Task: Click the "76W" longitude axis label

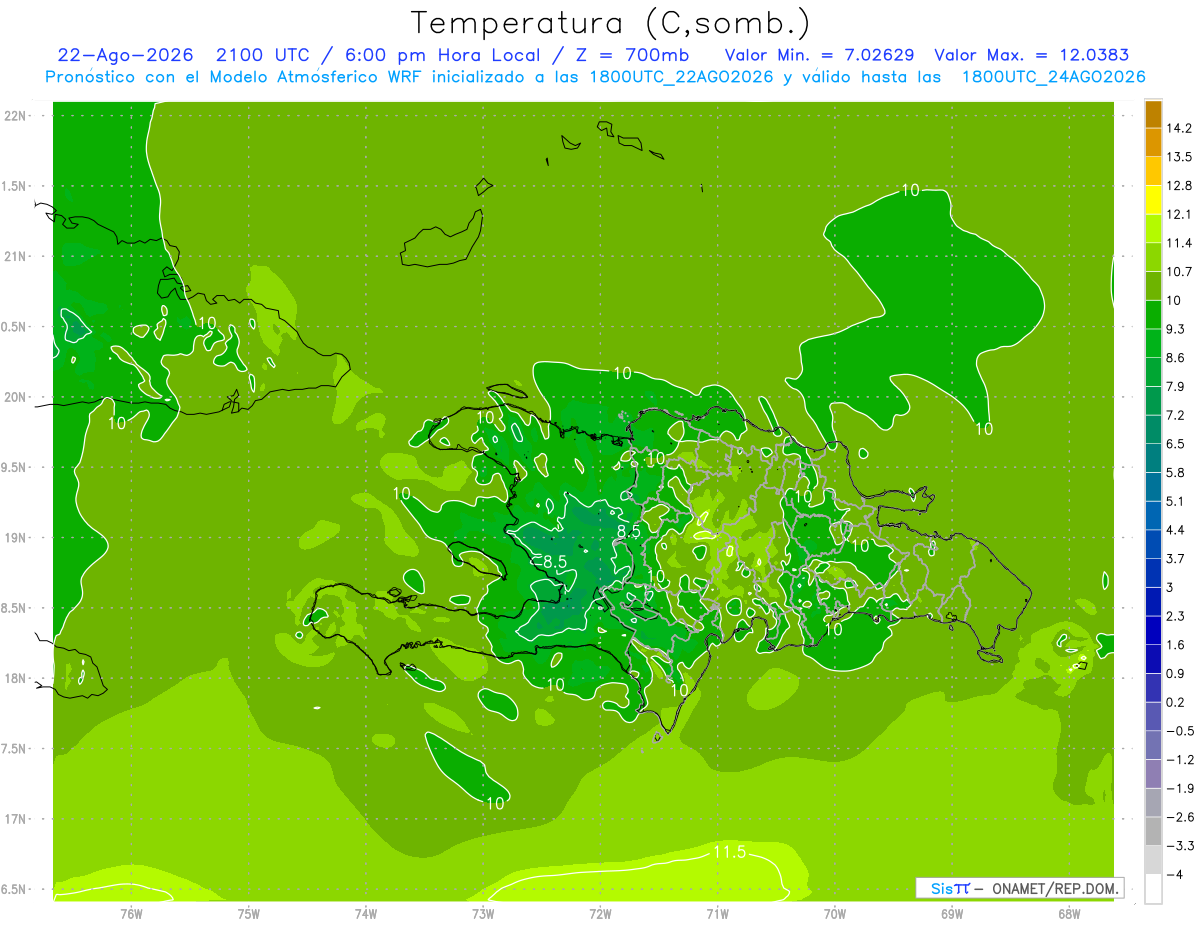Action: 132,913
